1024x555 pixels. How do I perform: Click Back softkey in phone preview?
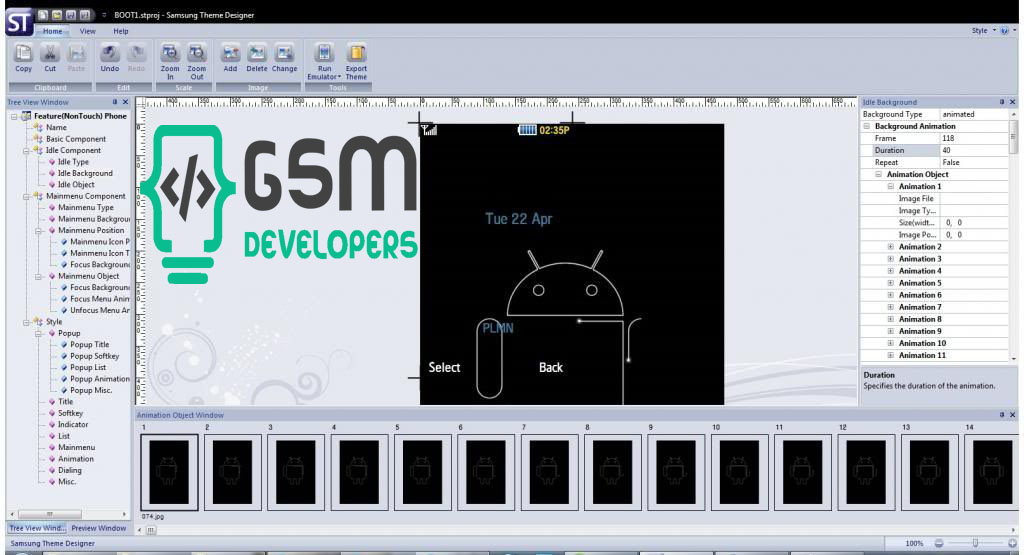[x=551, y=368]
